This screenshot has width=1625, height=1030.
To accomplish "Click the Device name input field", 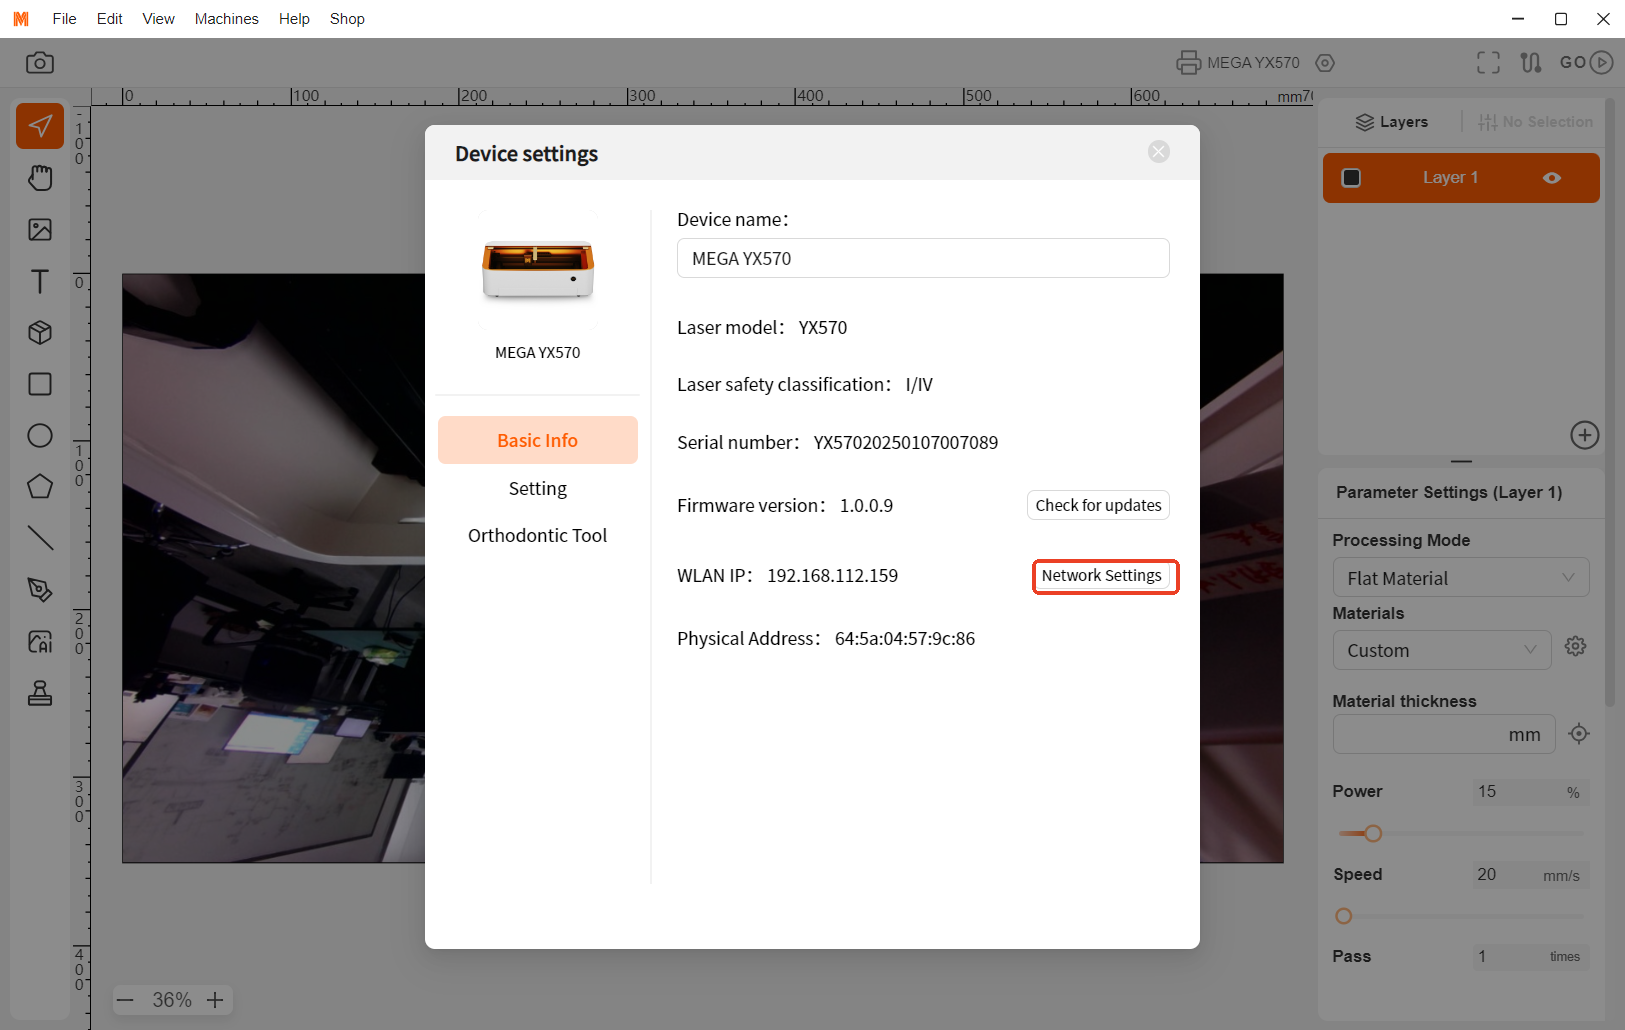I will (922, 259).
